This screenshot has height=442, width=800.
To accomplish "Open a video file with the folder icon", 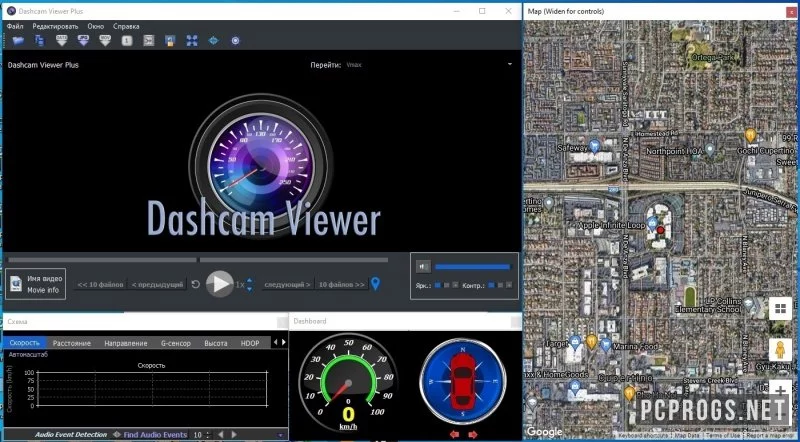I will pyautogui.click(x=18, y=41).
